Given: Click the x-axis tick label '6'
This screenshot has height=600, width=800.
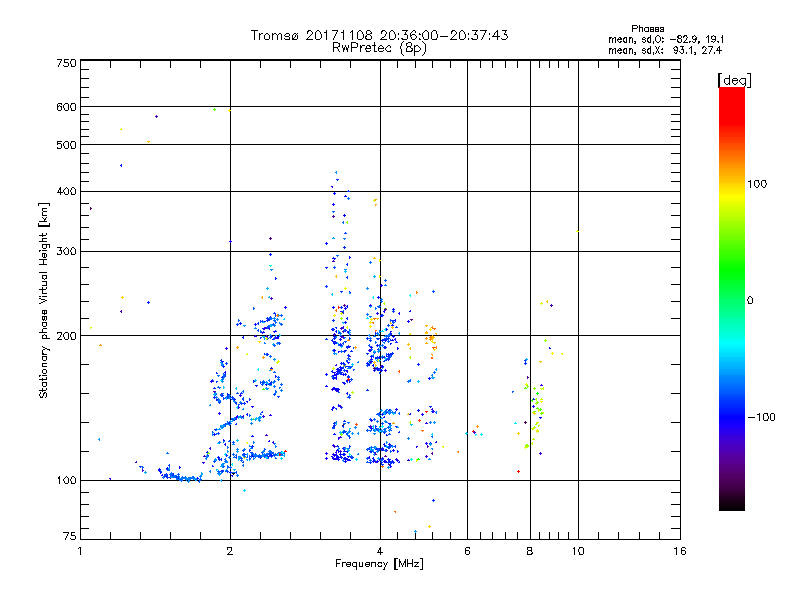Looking at the screenshot, I should point(467,551).
